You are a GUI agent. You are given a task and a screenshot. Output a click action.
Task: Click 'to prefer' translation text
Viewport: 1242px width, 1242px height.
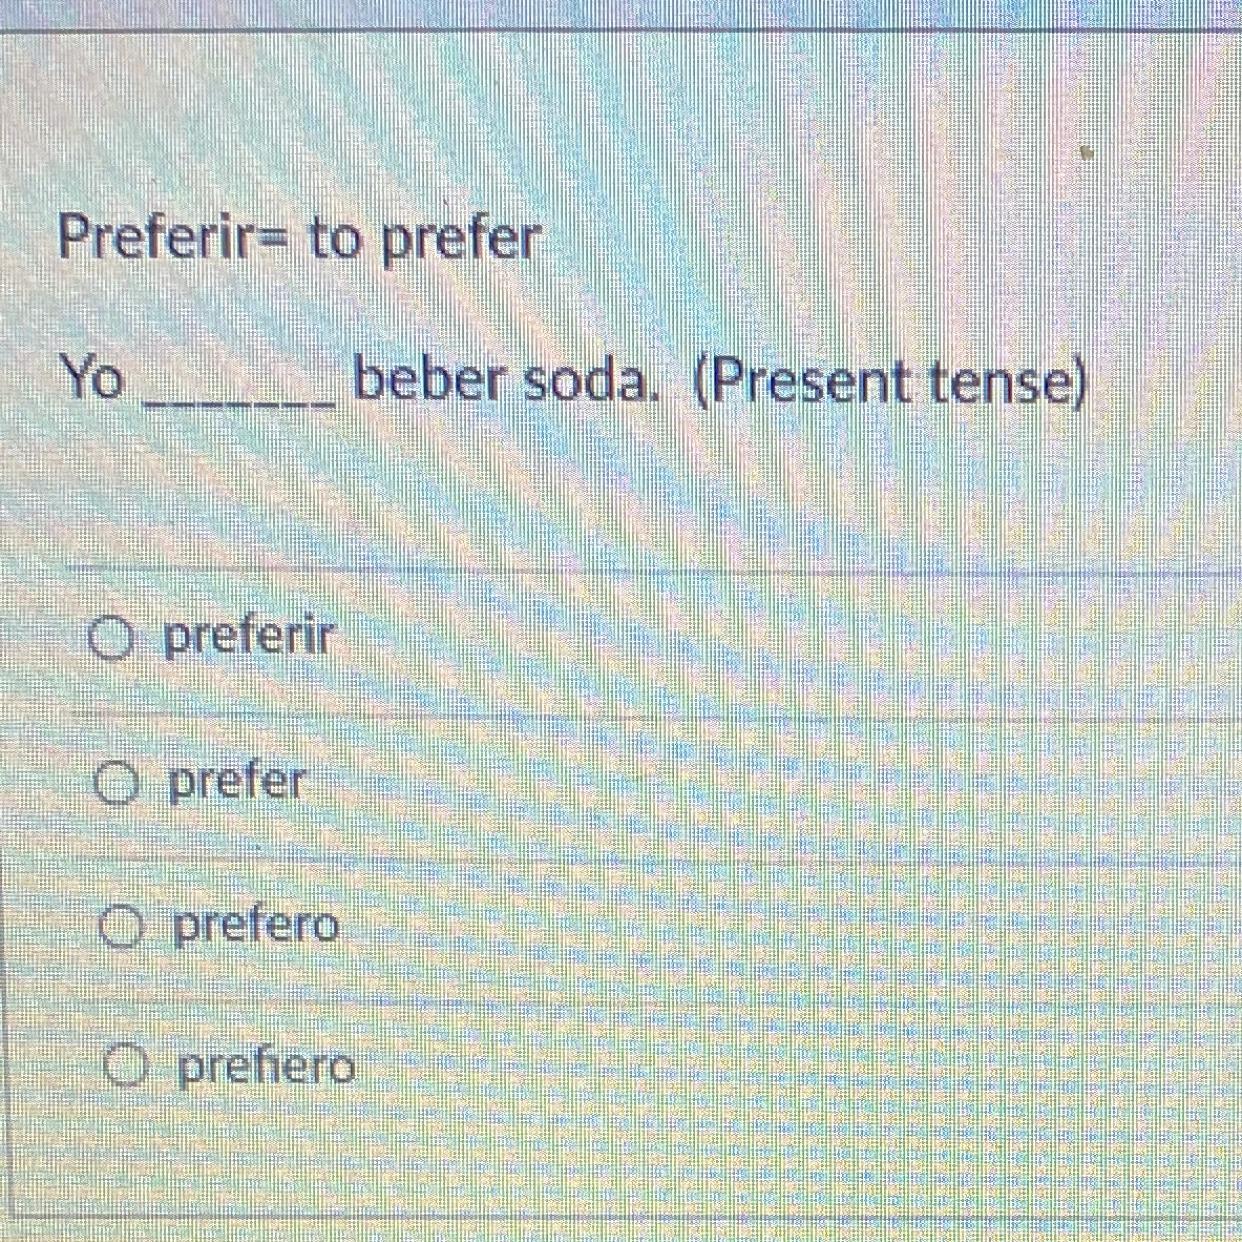coord(425,241)
